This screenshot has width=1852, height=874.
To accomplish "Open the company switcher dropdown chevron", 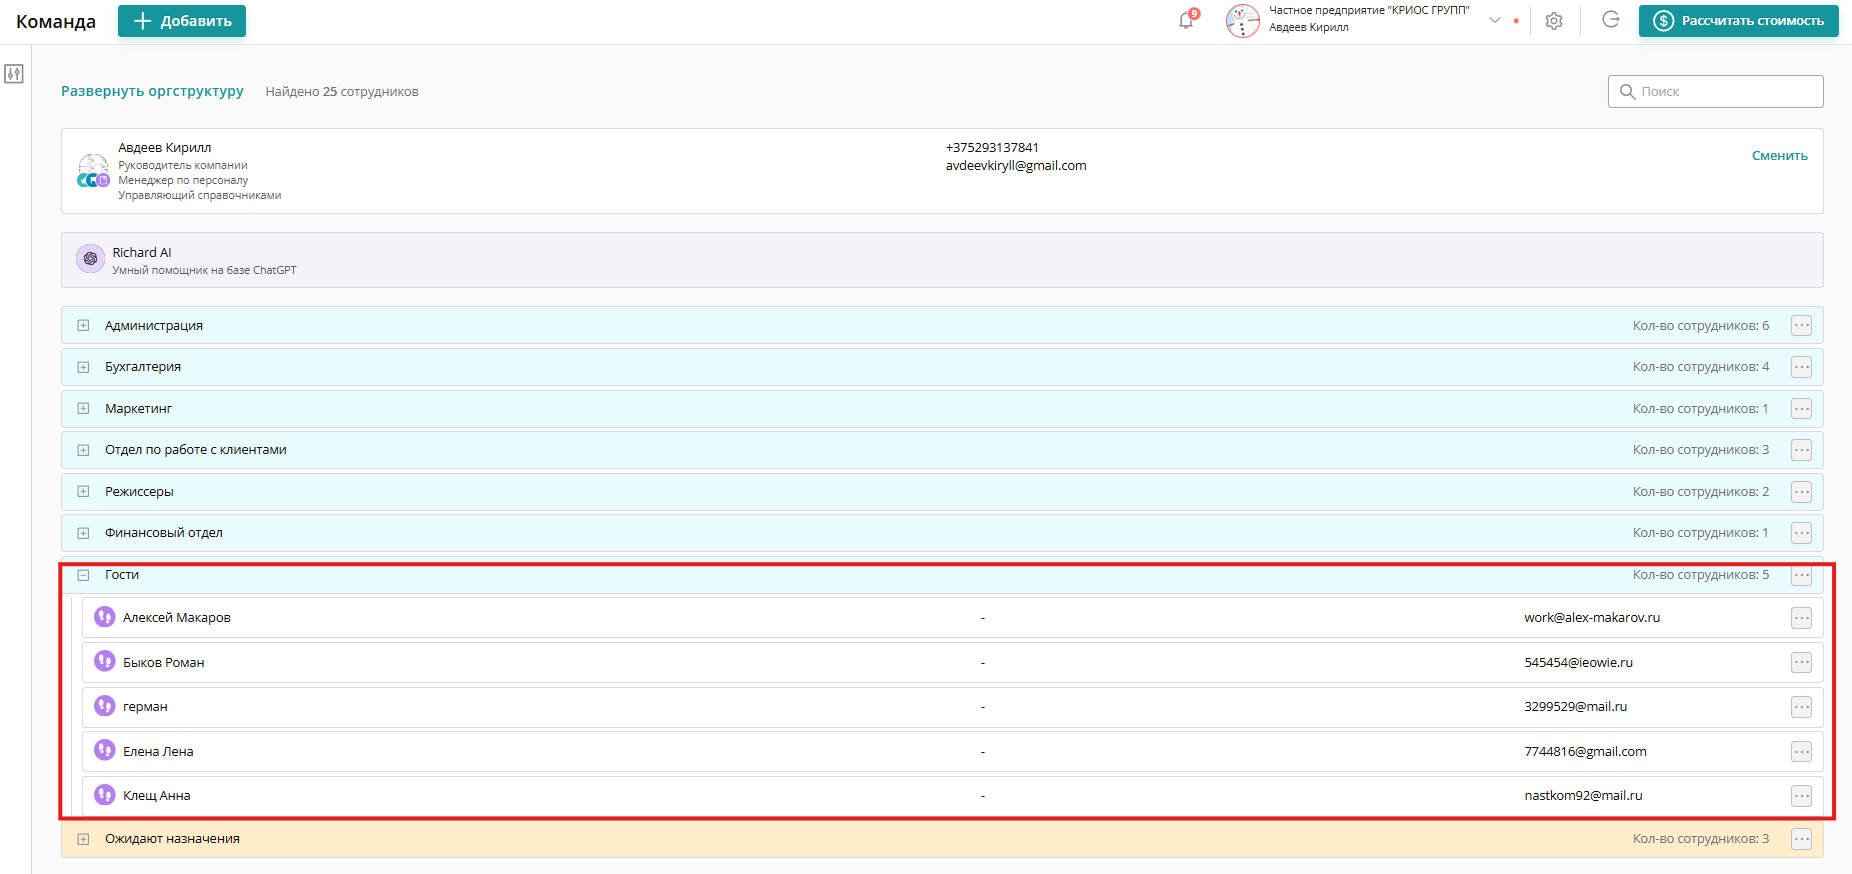I will [1495, 20].
